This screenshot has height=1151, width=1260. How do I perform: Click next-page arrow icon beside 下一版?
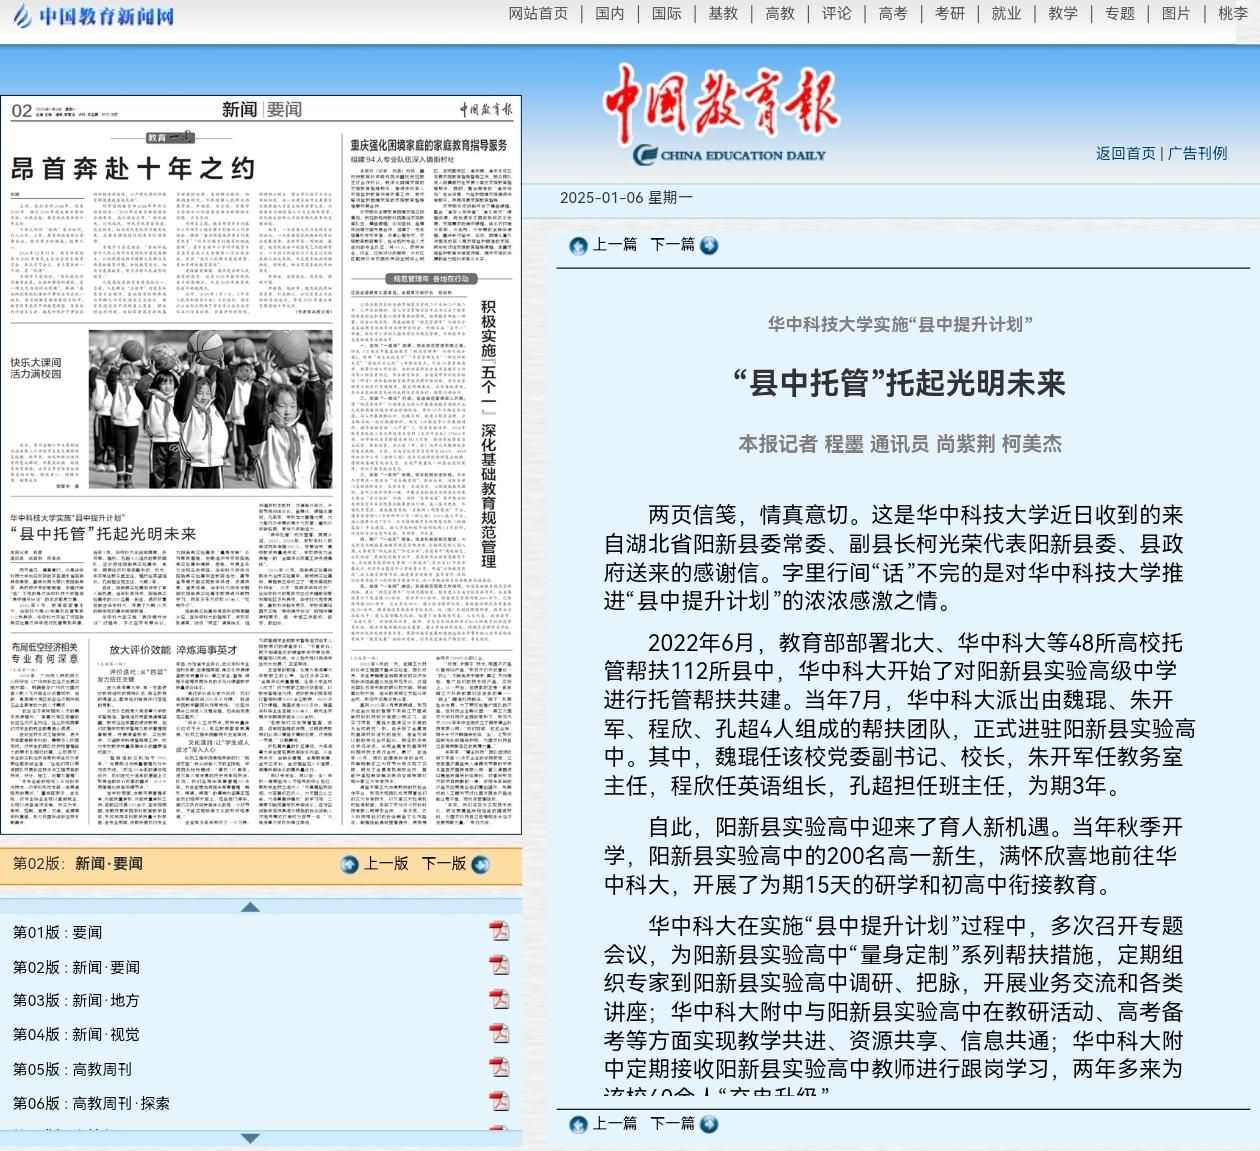480,864
